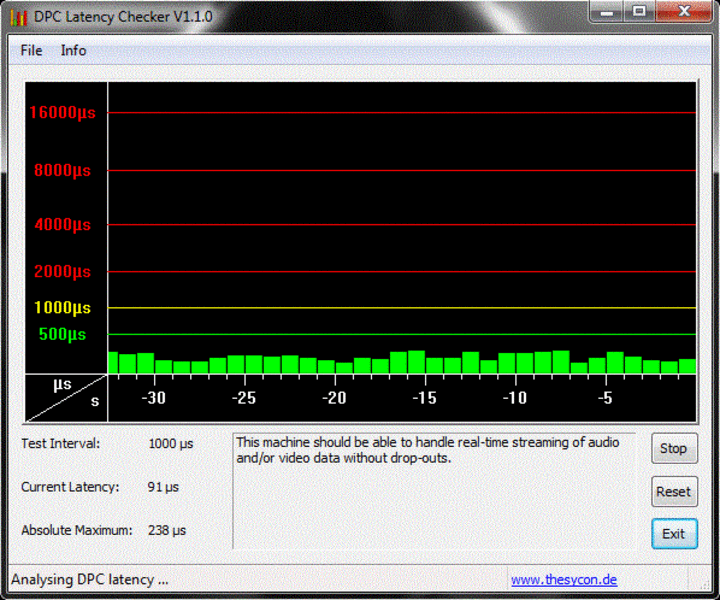This screenshot has width=720, height=600.
Task: Click the 8000µs graph label
Action: pos(62,171)
